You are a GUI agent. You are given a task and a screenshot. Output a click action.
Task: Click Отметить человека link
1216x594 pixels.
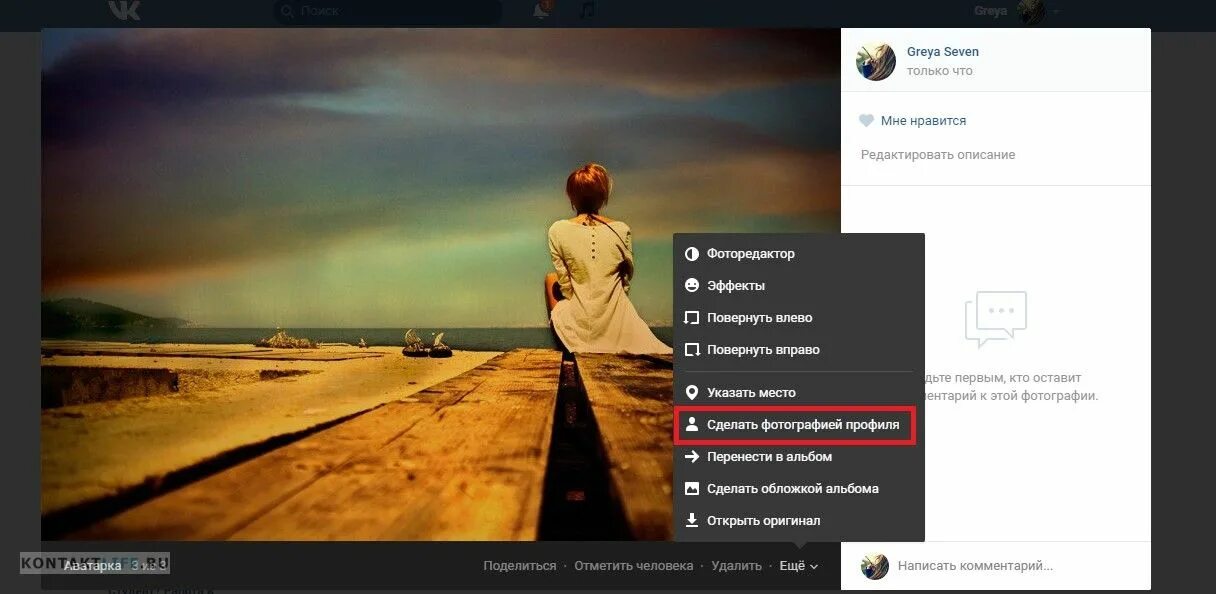pos(633,566)
